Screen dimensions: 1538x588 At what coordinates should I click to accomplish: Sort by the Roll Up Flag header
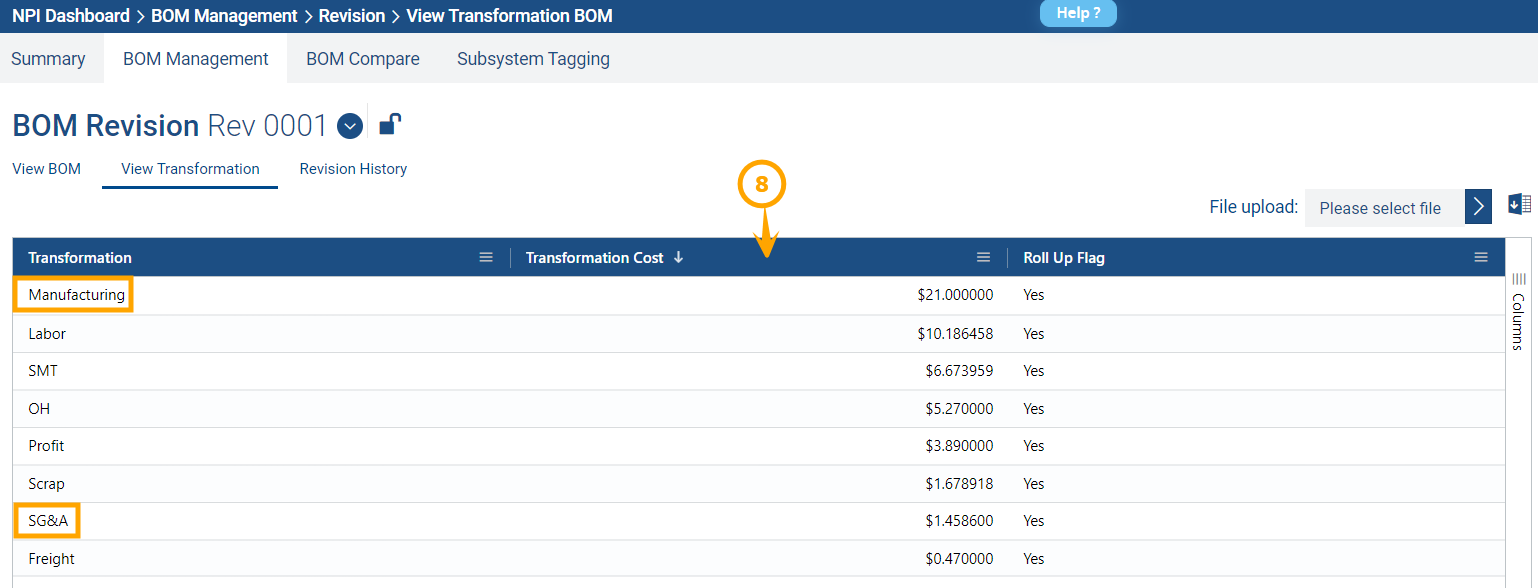[x=1064, y=258]
